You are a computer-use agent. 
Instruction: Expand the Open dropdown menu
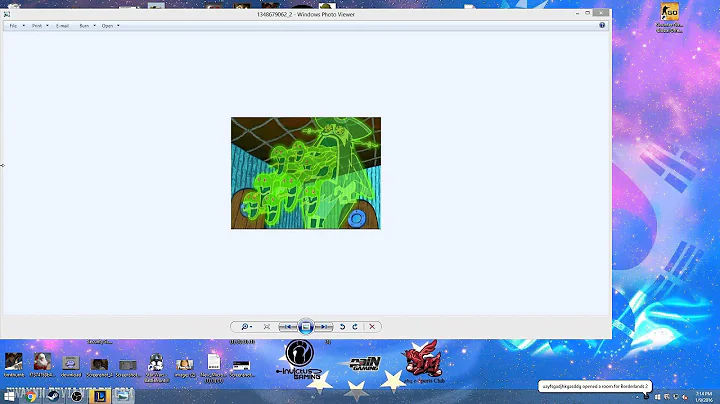(x=107, y=26)
